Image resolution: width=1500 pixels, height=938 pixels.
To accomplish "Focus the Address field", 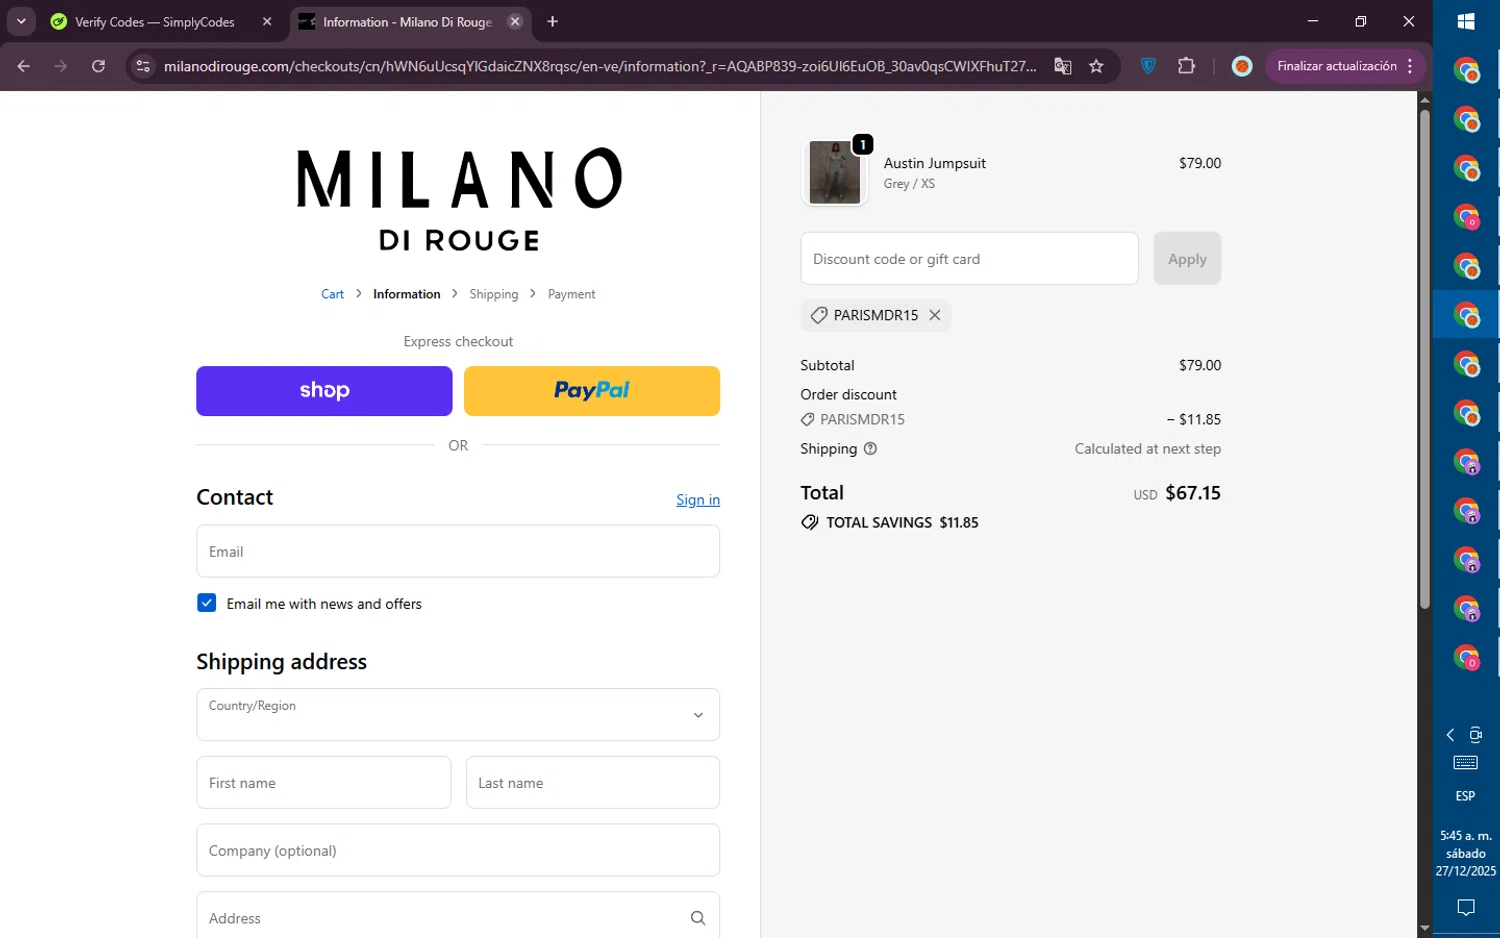I will click(x=458, y=917).
